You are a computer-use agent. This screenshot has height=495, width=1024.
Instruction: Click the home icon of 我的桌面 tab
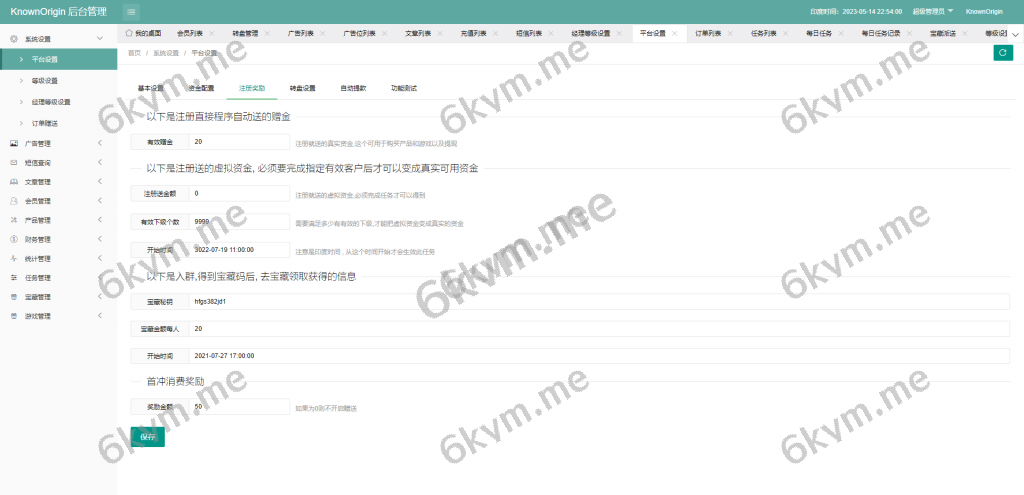coord(128,33)
